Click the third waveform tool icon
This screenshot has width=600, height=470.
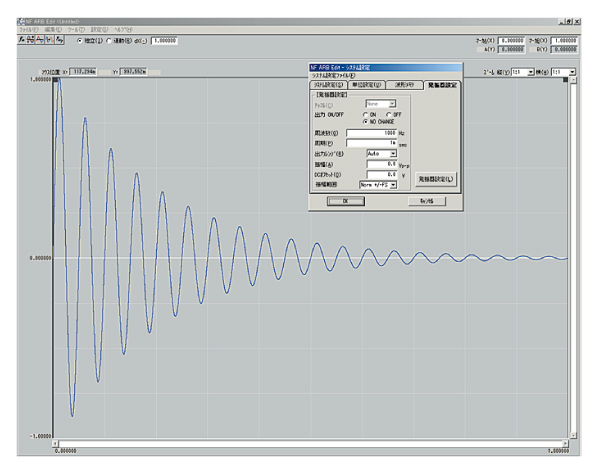coord(37,40)
